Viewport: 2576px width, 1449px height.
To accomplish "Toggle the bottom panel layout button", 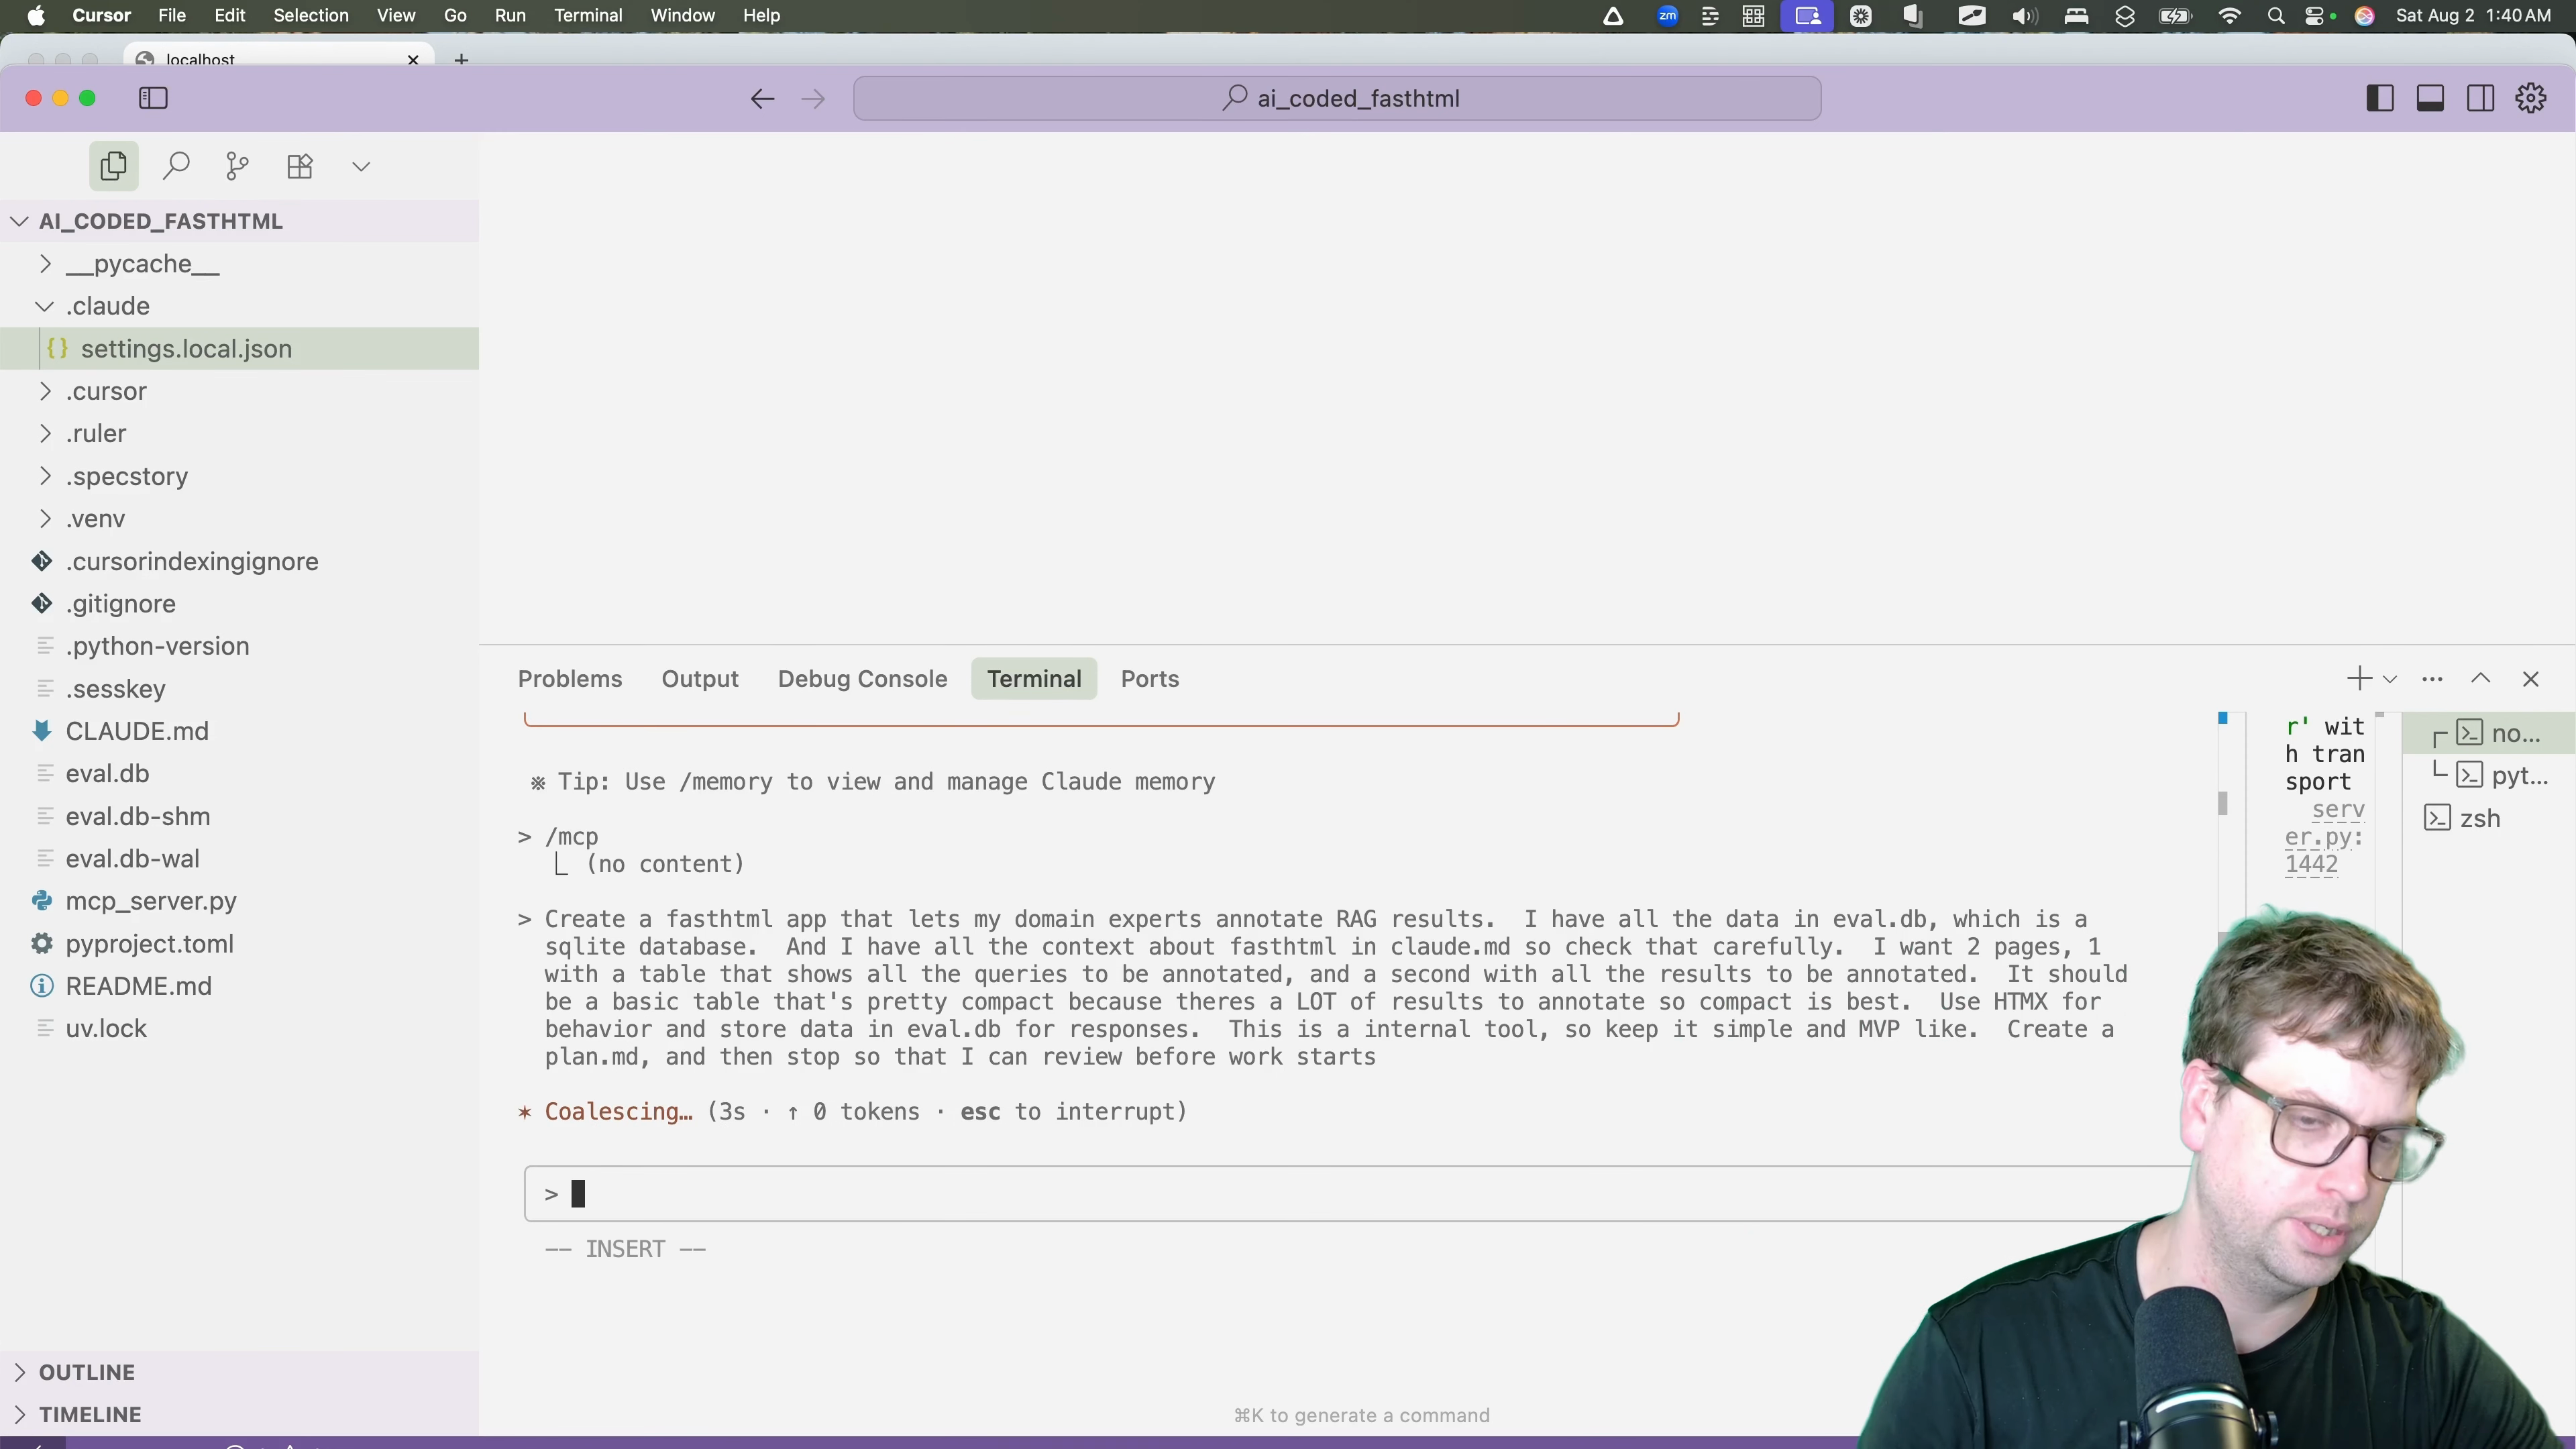I will [x=2430, y=98].
